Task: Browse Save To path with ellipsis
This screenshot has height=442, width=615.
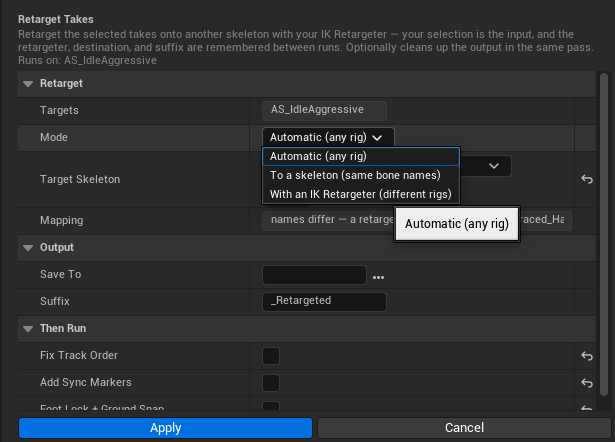Action: click(378, 277)
